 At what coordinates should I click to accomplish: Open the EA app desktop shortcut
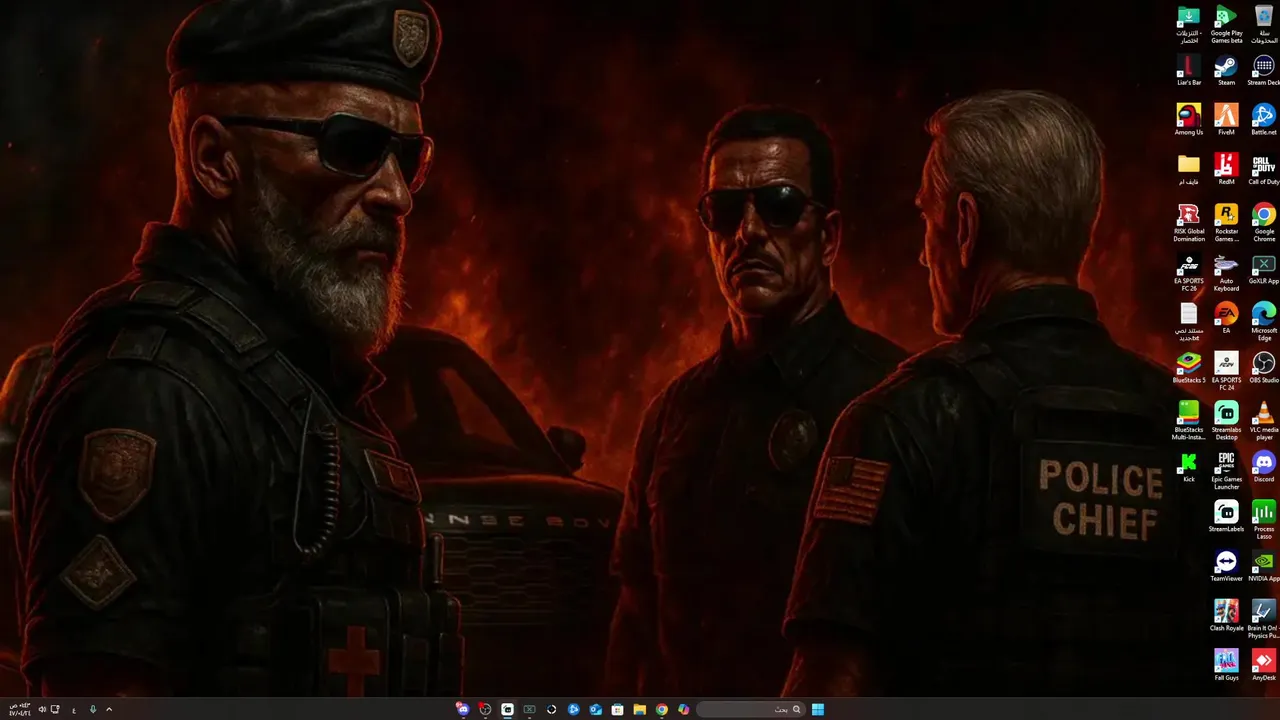pos(1226,319)
